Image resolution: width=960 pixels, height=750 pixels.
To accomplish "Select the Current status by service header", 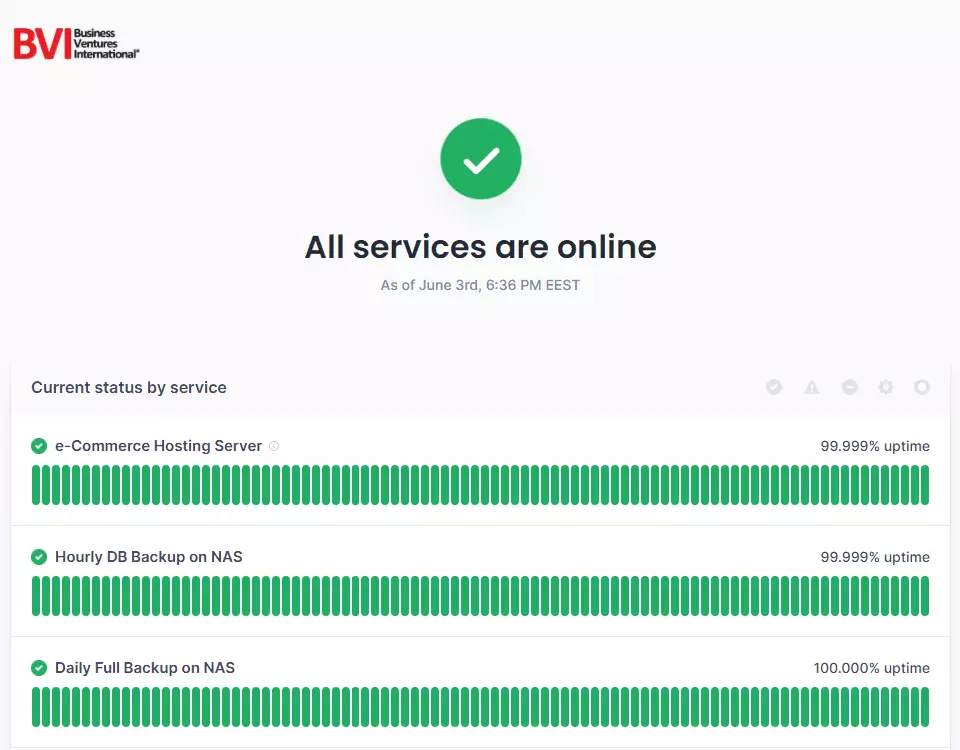I will [x=128, y=387].
